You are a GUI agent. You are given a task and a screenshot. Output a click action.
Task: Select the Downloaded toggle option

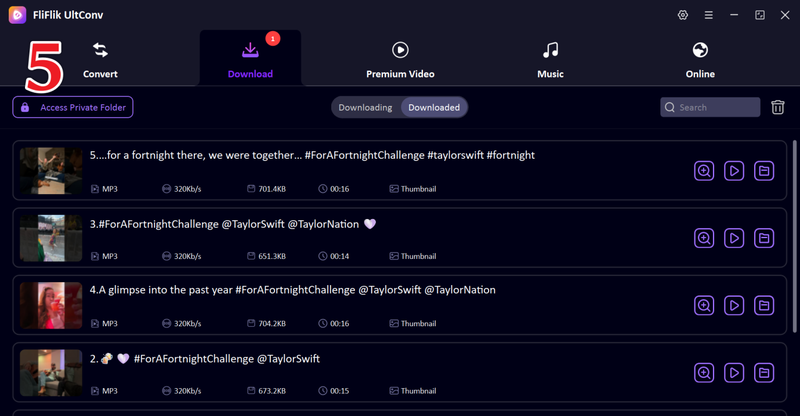click(434, 107)
